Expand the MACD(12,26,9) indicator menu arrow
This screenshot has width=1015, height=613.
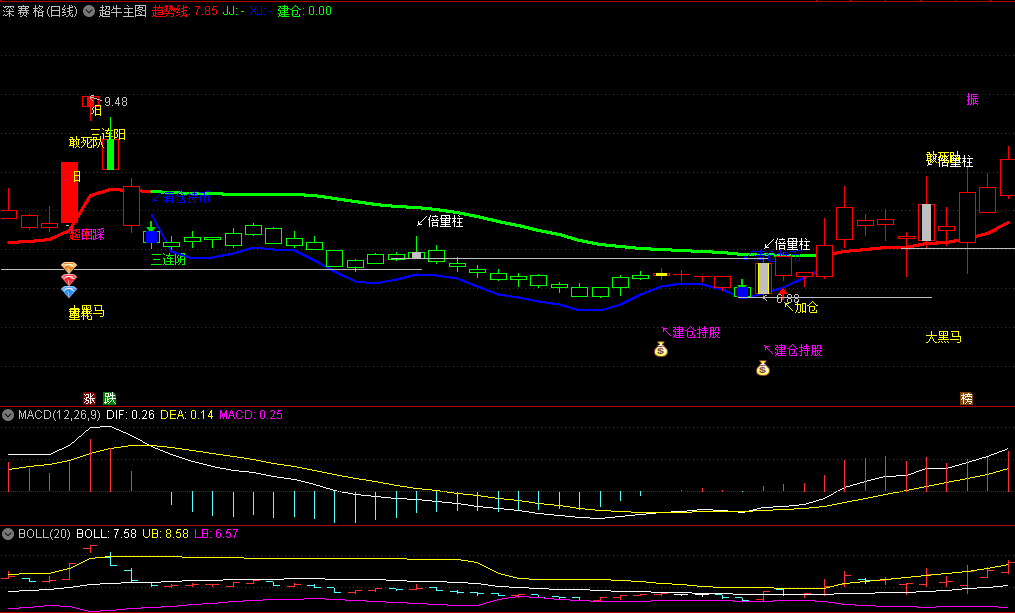coord(8,415)
